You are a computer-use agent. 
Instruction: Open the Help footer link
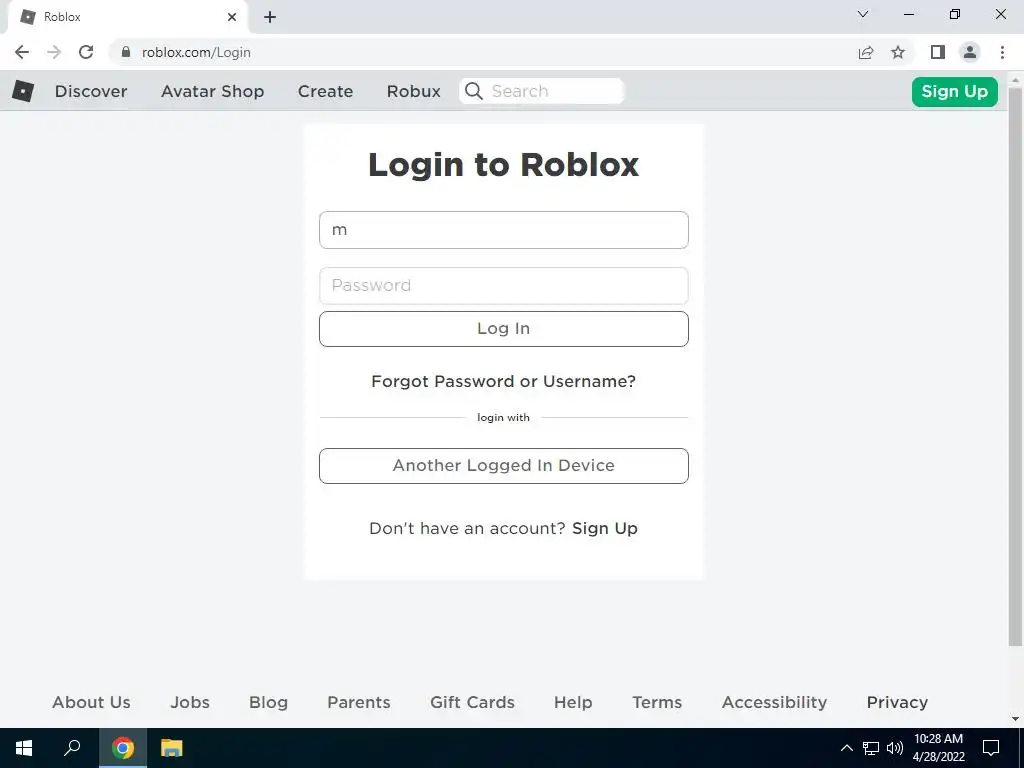tap(573, 702)
